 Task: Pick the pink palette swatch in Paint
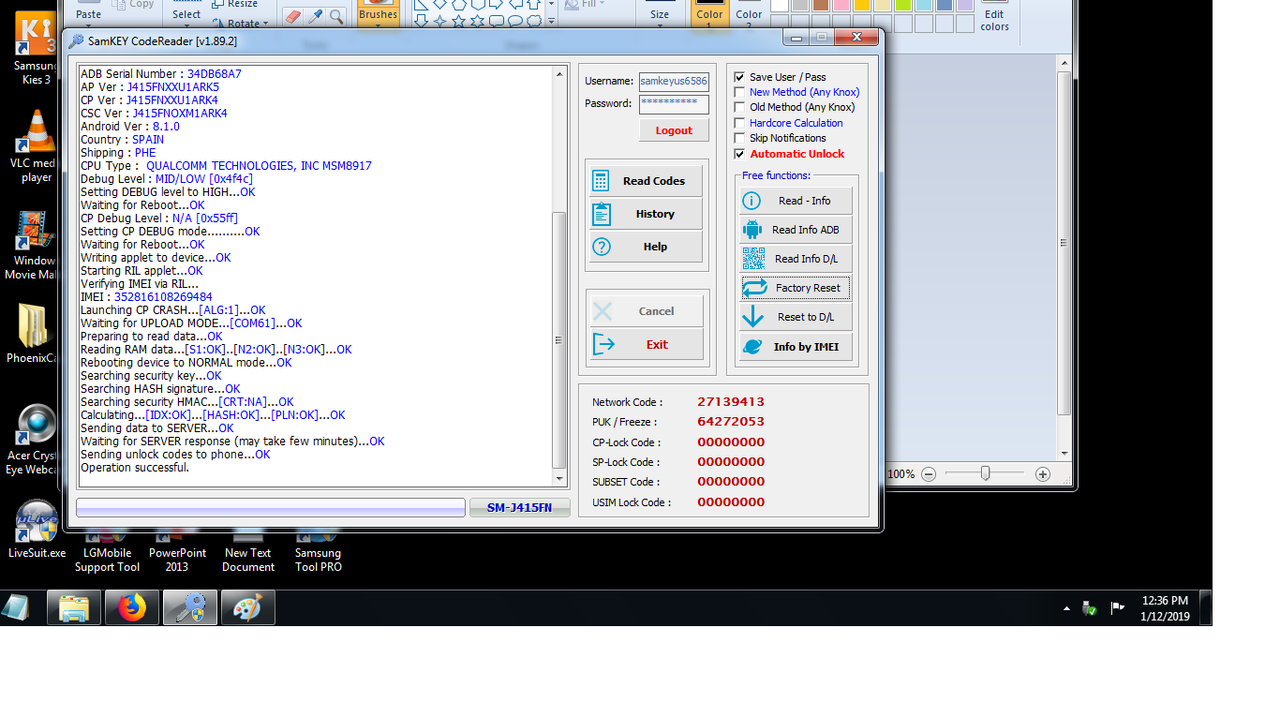(841, 5)
